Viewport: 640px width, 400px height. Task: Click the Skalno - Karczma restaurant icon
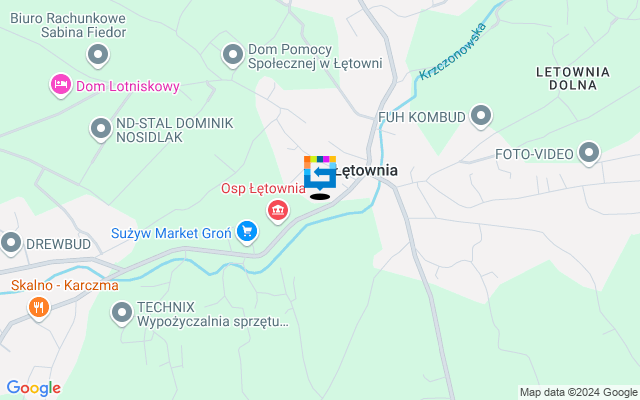pos(39,307)
